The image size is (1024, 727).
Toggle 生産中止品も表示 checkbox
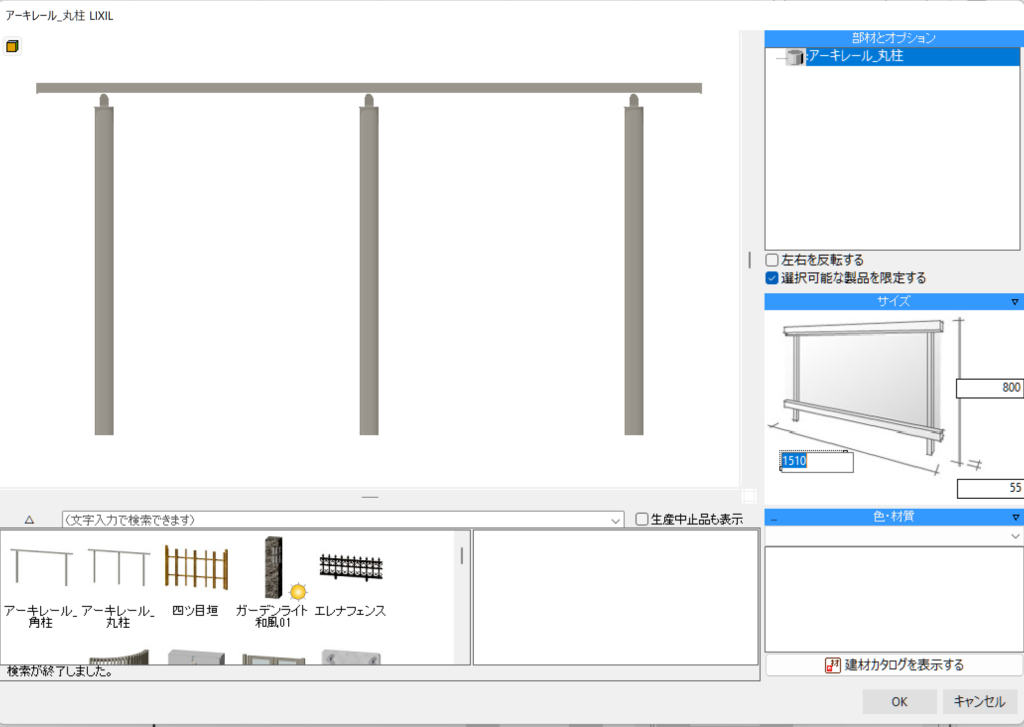[x=642, y=519]
